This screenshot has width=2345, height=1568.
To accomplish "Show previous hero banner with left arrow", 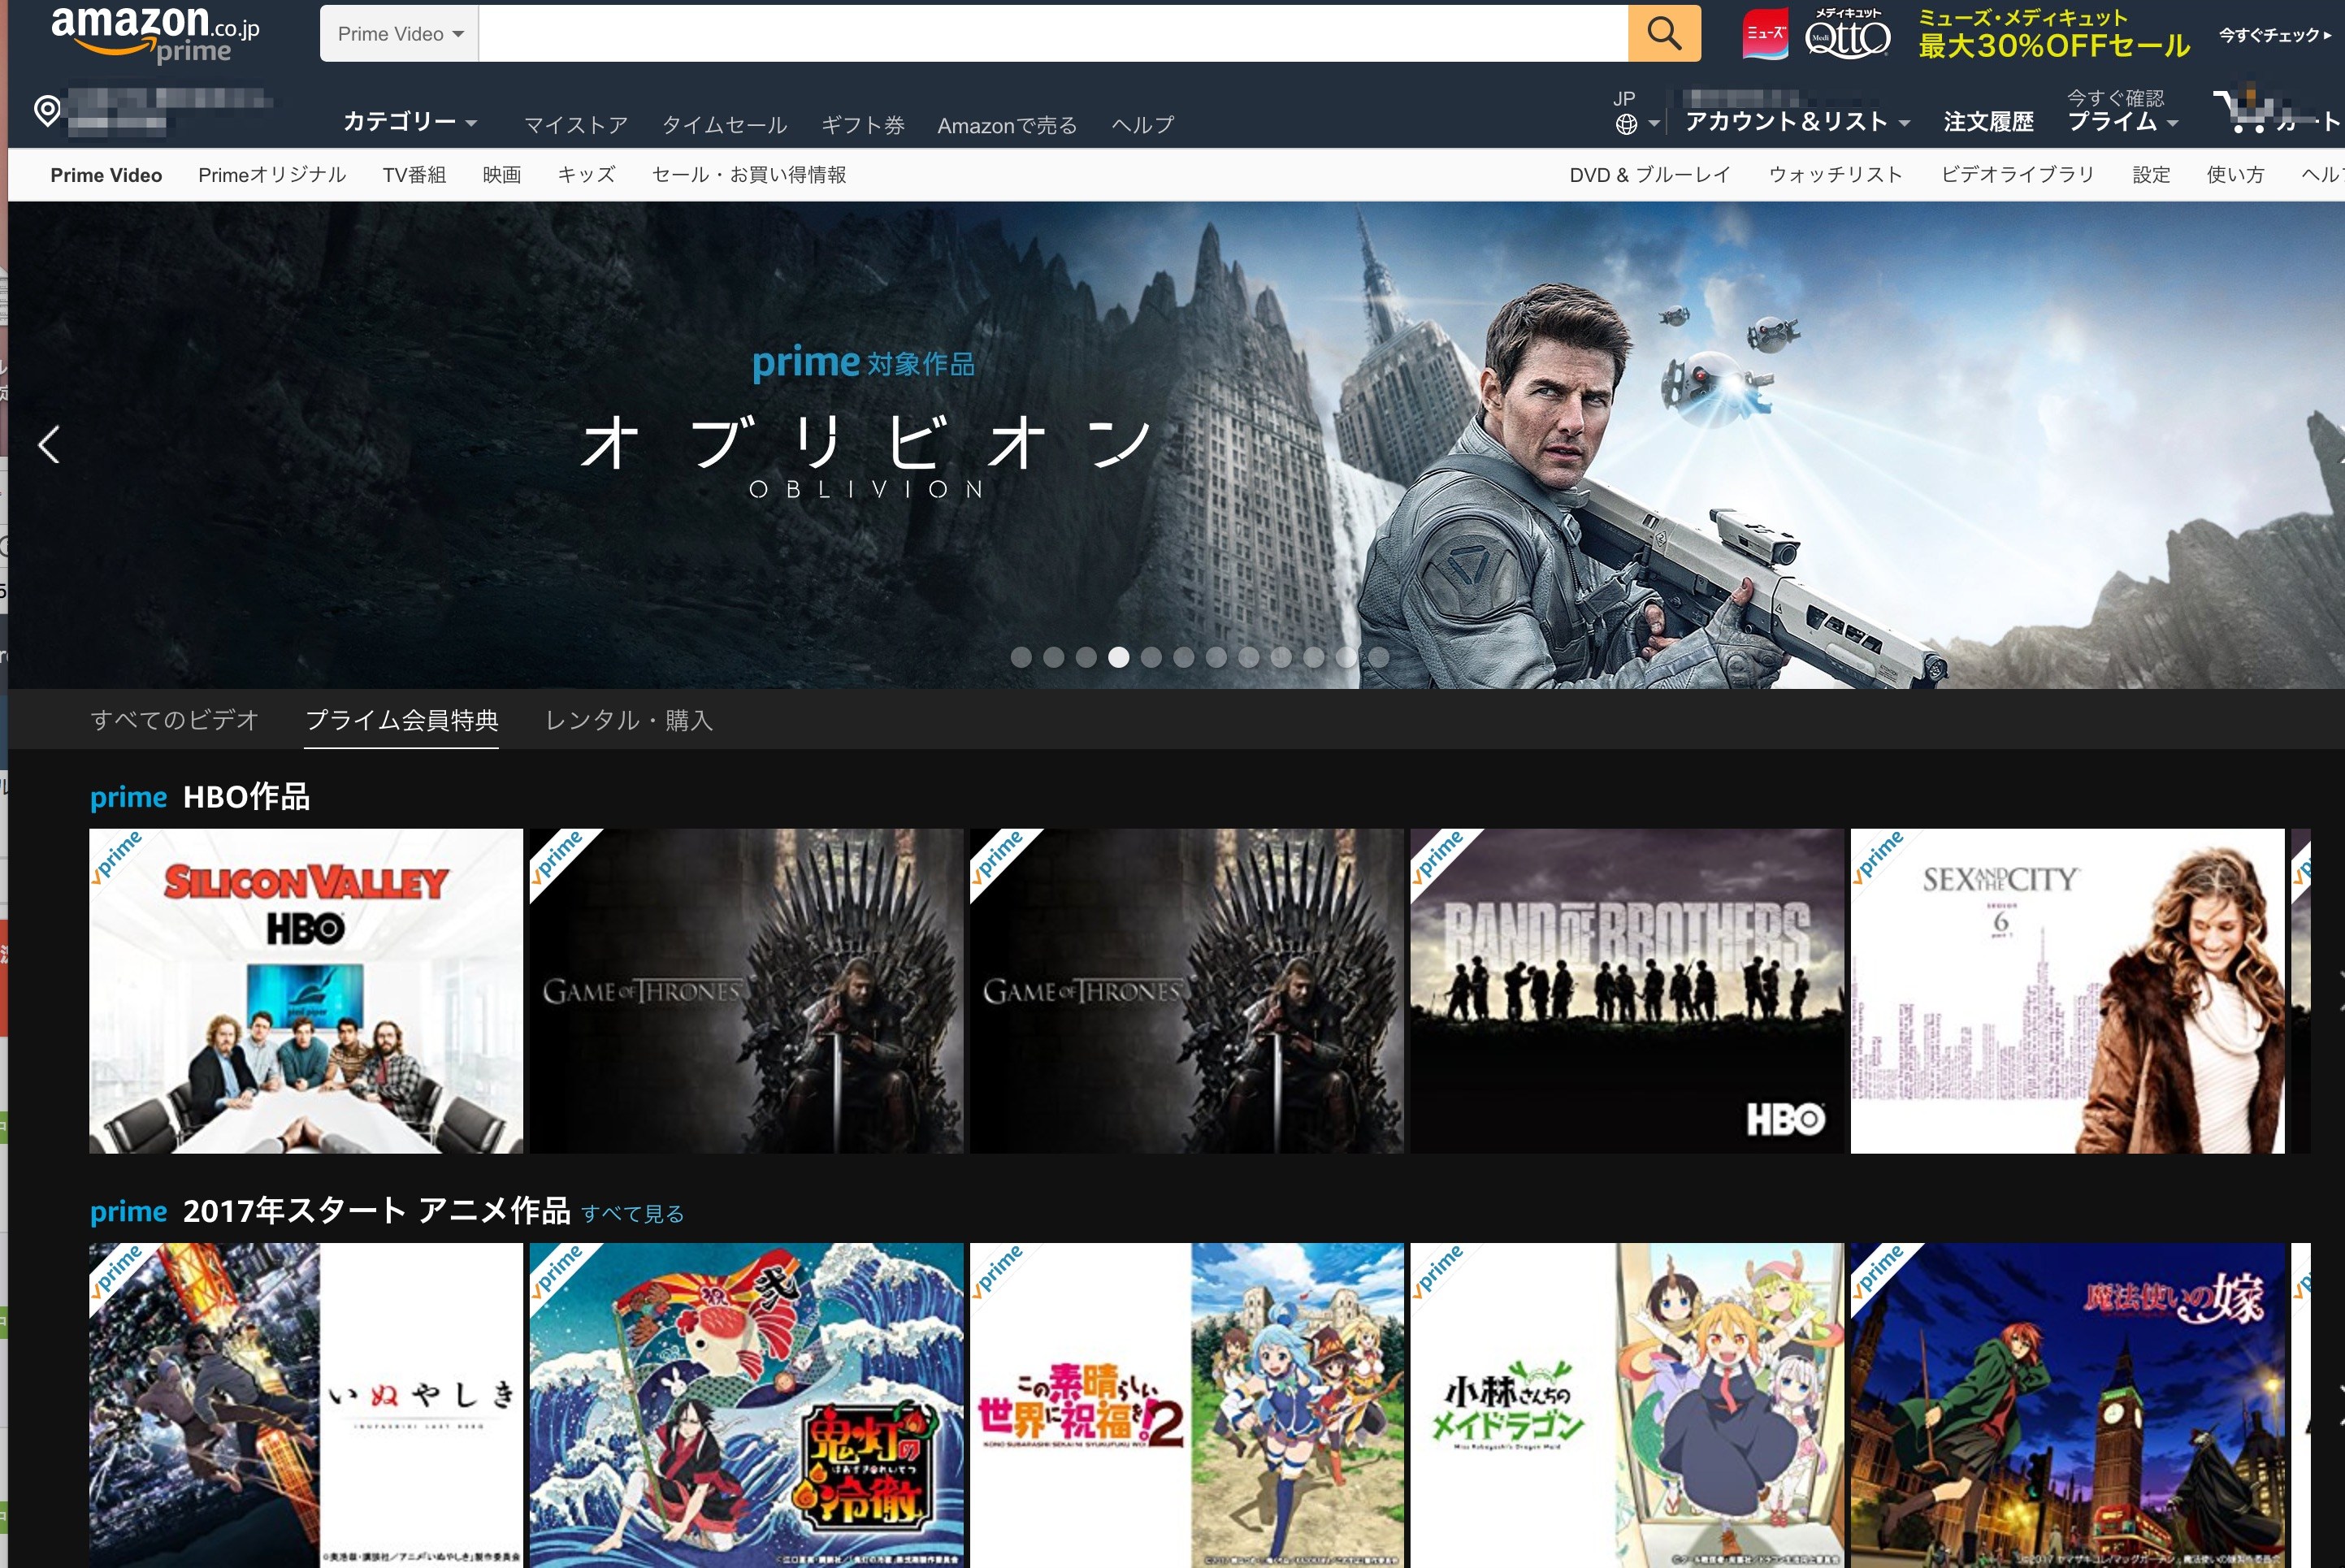I will 48,444.
